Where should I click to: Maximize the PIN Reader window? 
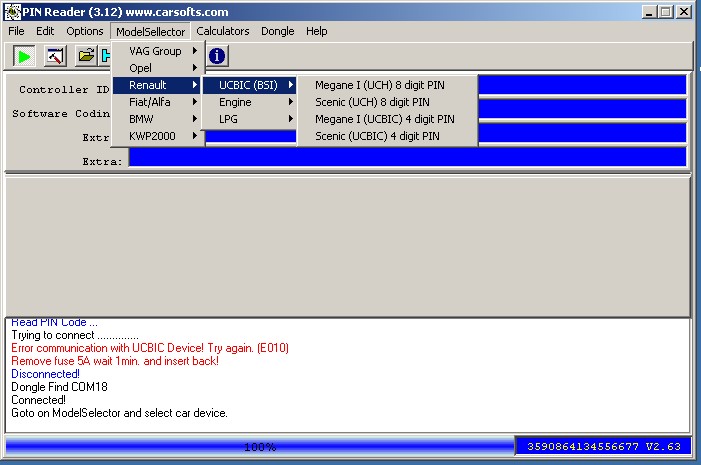[666, 12]
